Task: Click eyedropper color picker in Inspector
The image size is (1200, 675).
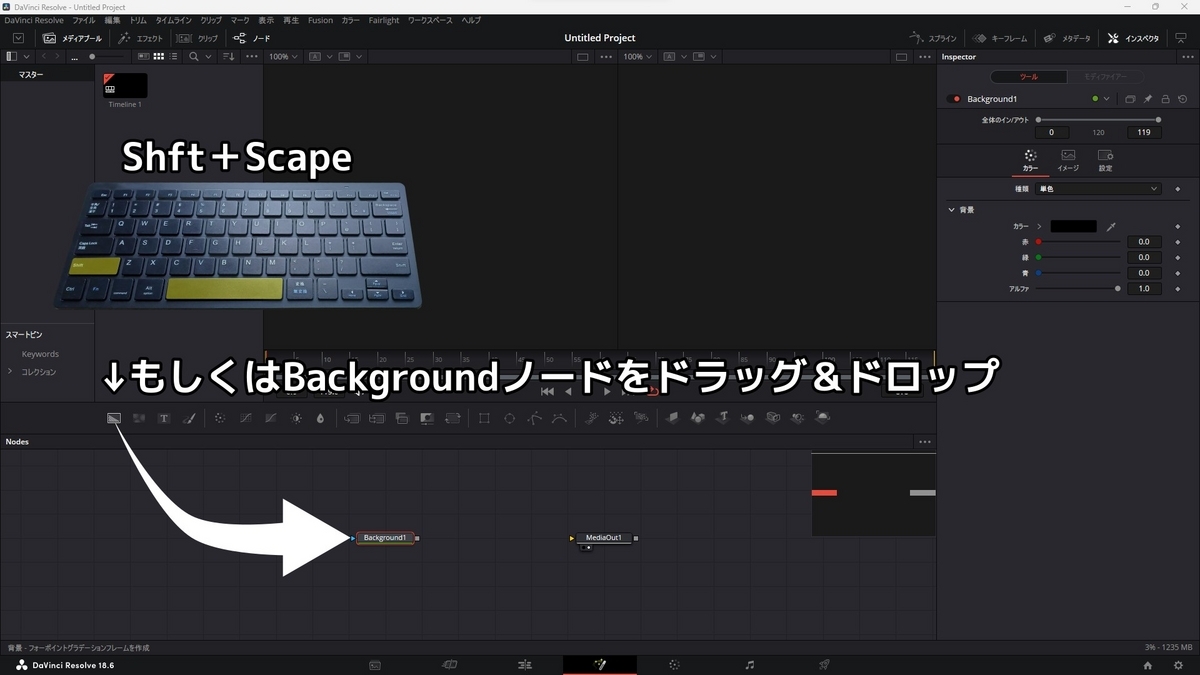Action: (x=1111, y=227)
